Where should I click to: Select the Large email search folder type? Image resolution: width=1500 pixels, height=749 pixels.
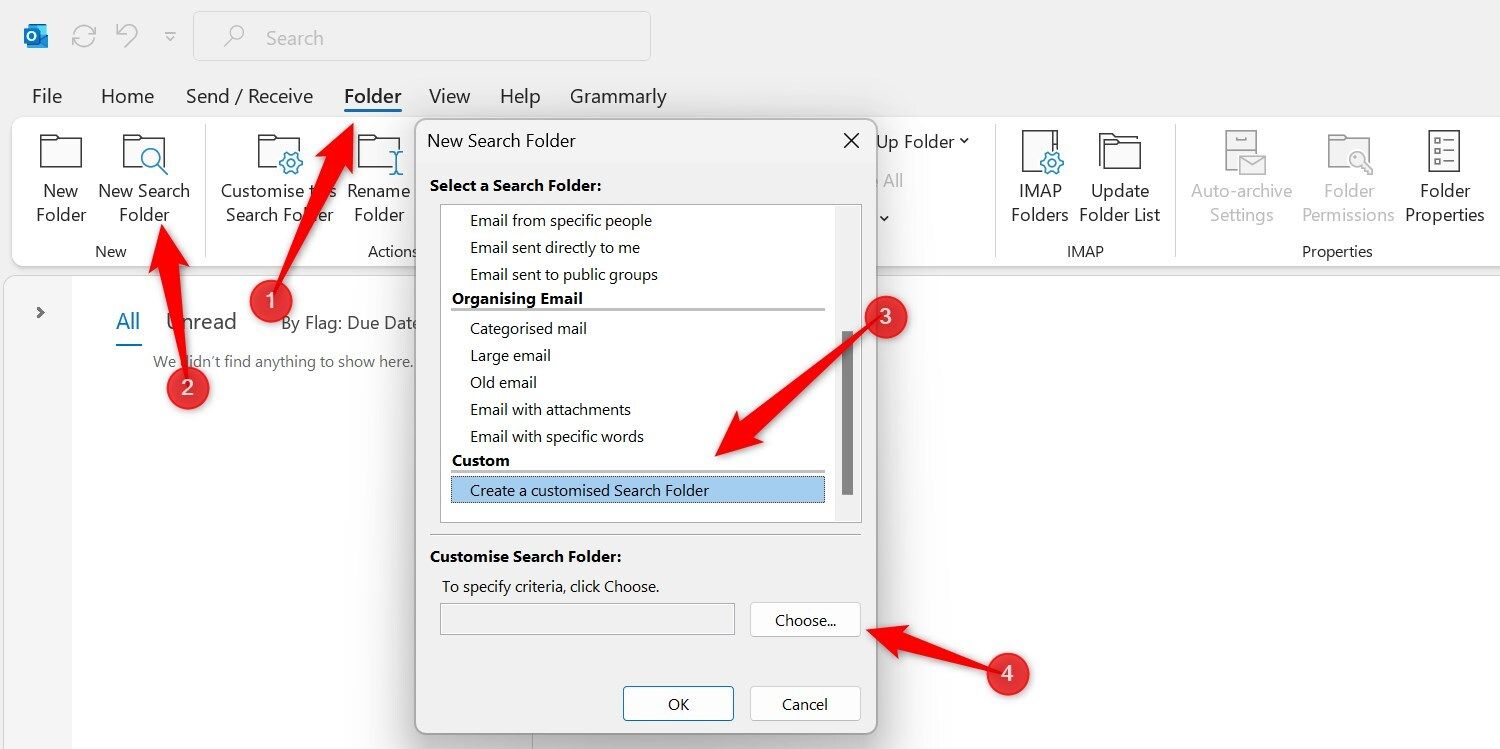pyautogui.click(x=510, y=355)
